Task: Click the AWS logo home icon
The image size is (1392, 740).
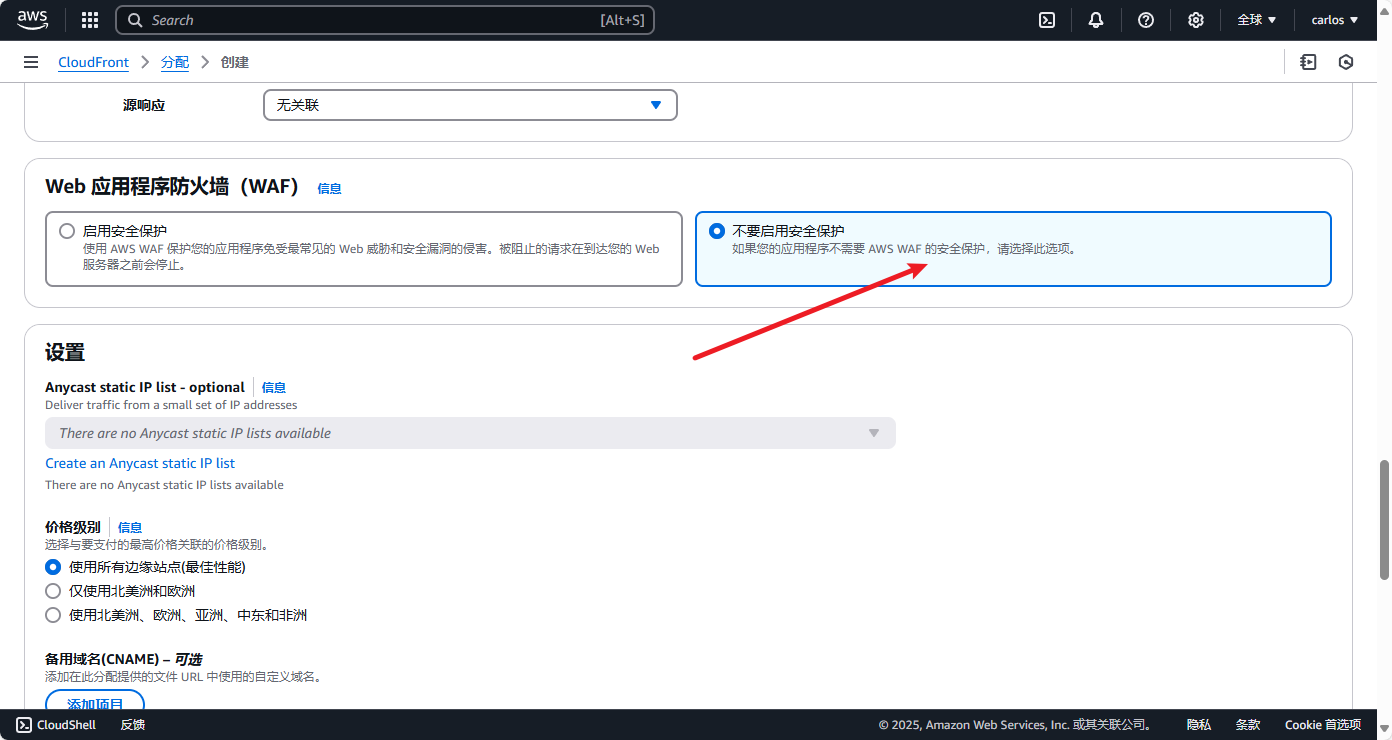Action: [x=33, y=20]
